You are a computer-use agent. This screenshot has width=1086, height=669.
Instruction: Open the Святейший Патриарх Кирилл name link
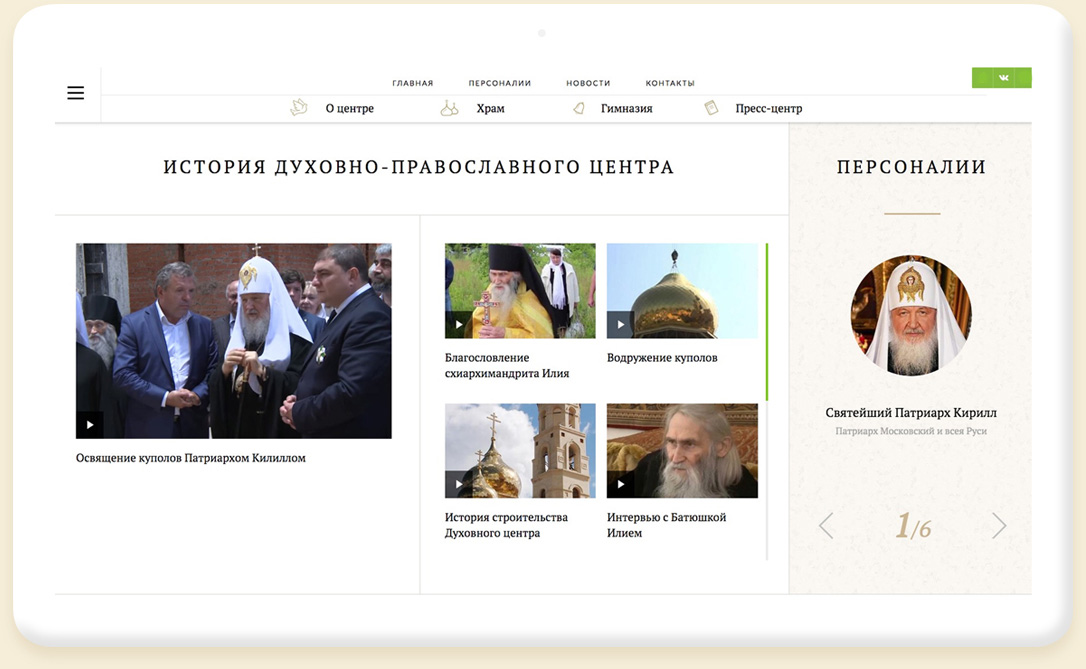pos(911,413)
